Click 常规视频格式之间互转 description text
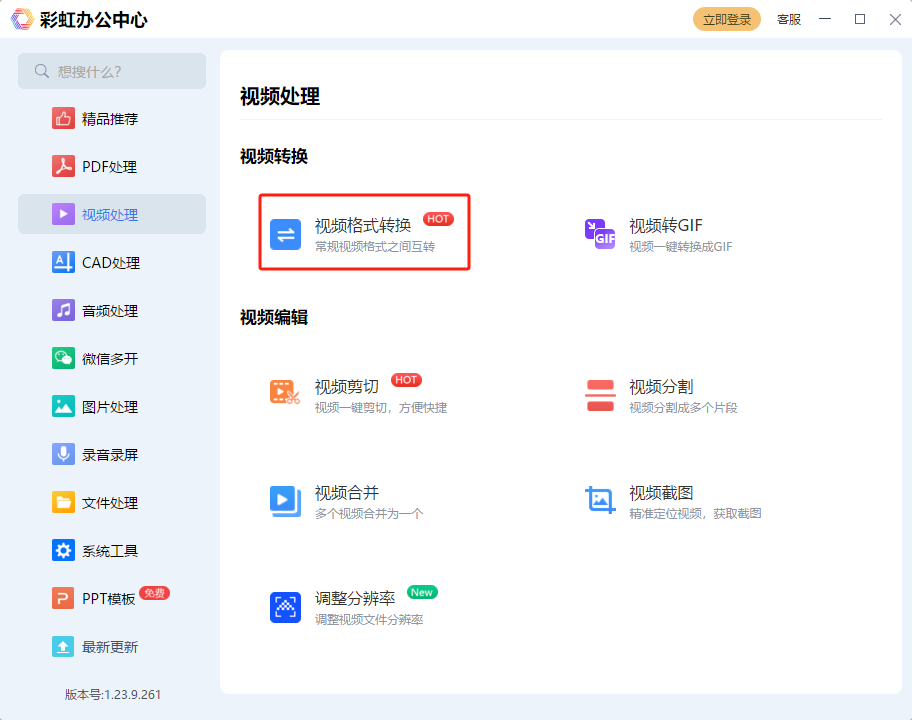Screen dimensions: 912x720 375,247
